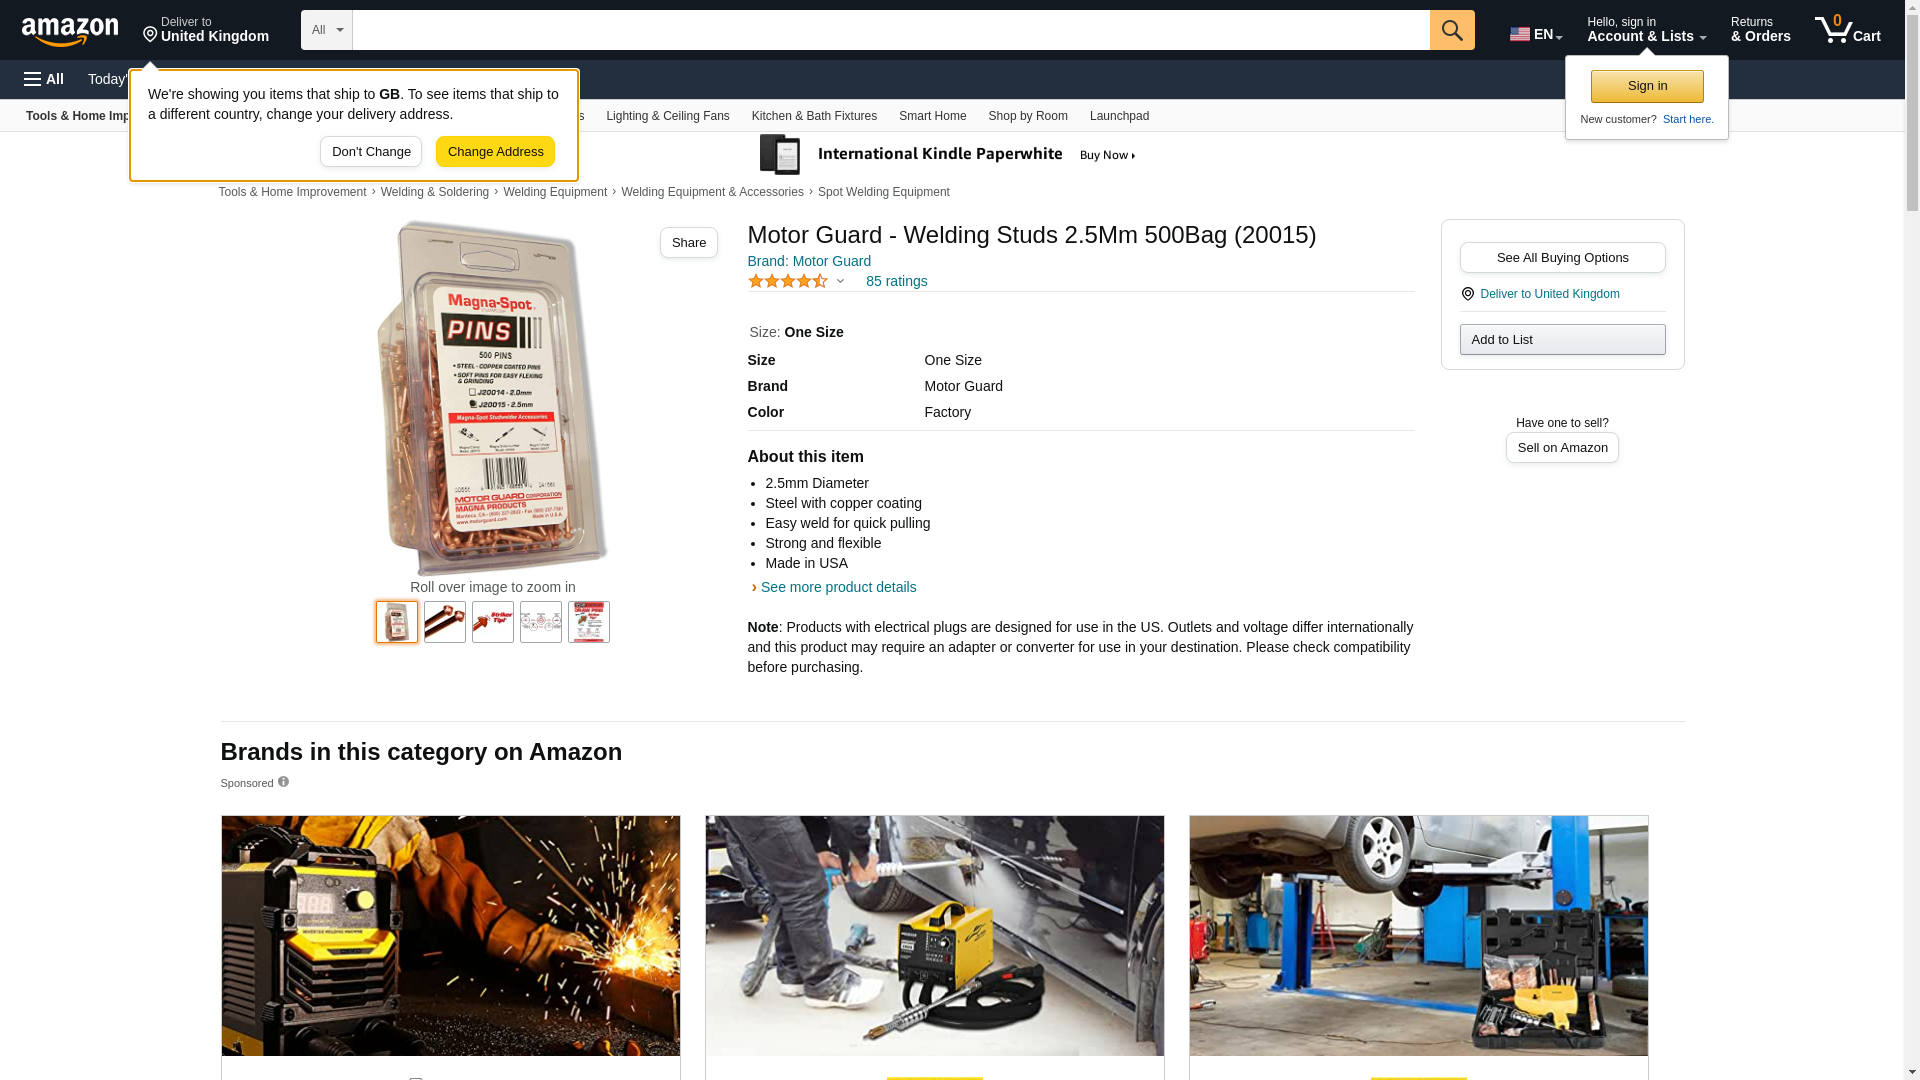This screenshot has height=1080, width=1920.
Task: Select the first product thumbnail image
Action: coord(397,622)
